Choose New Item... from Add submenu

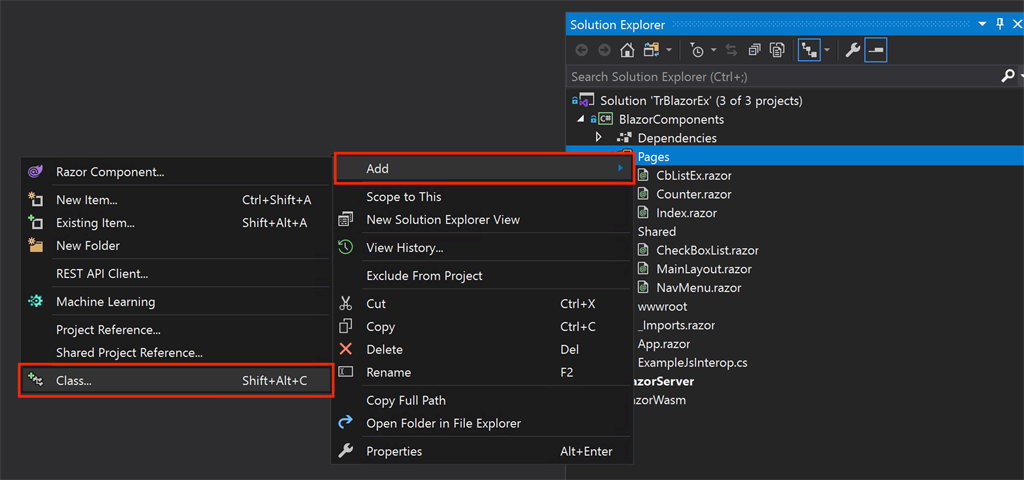tap(176, 200)
